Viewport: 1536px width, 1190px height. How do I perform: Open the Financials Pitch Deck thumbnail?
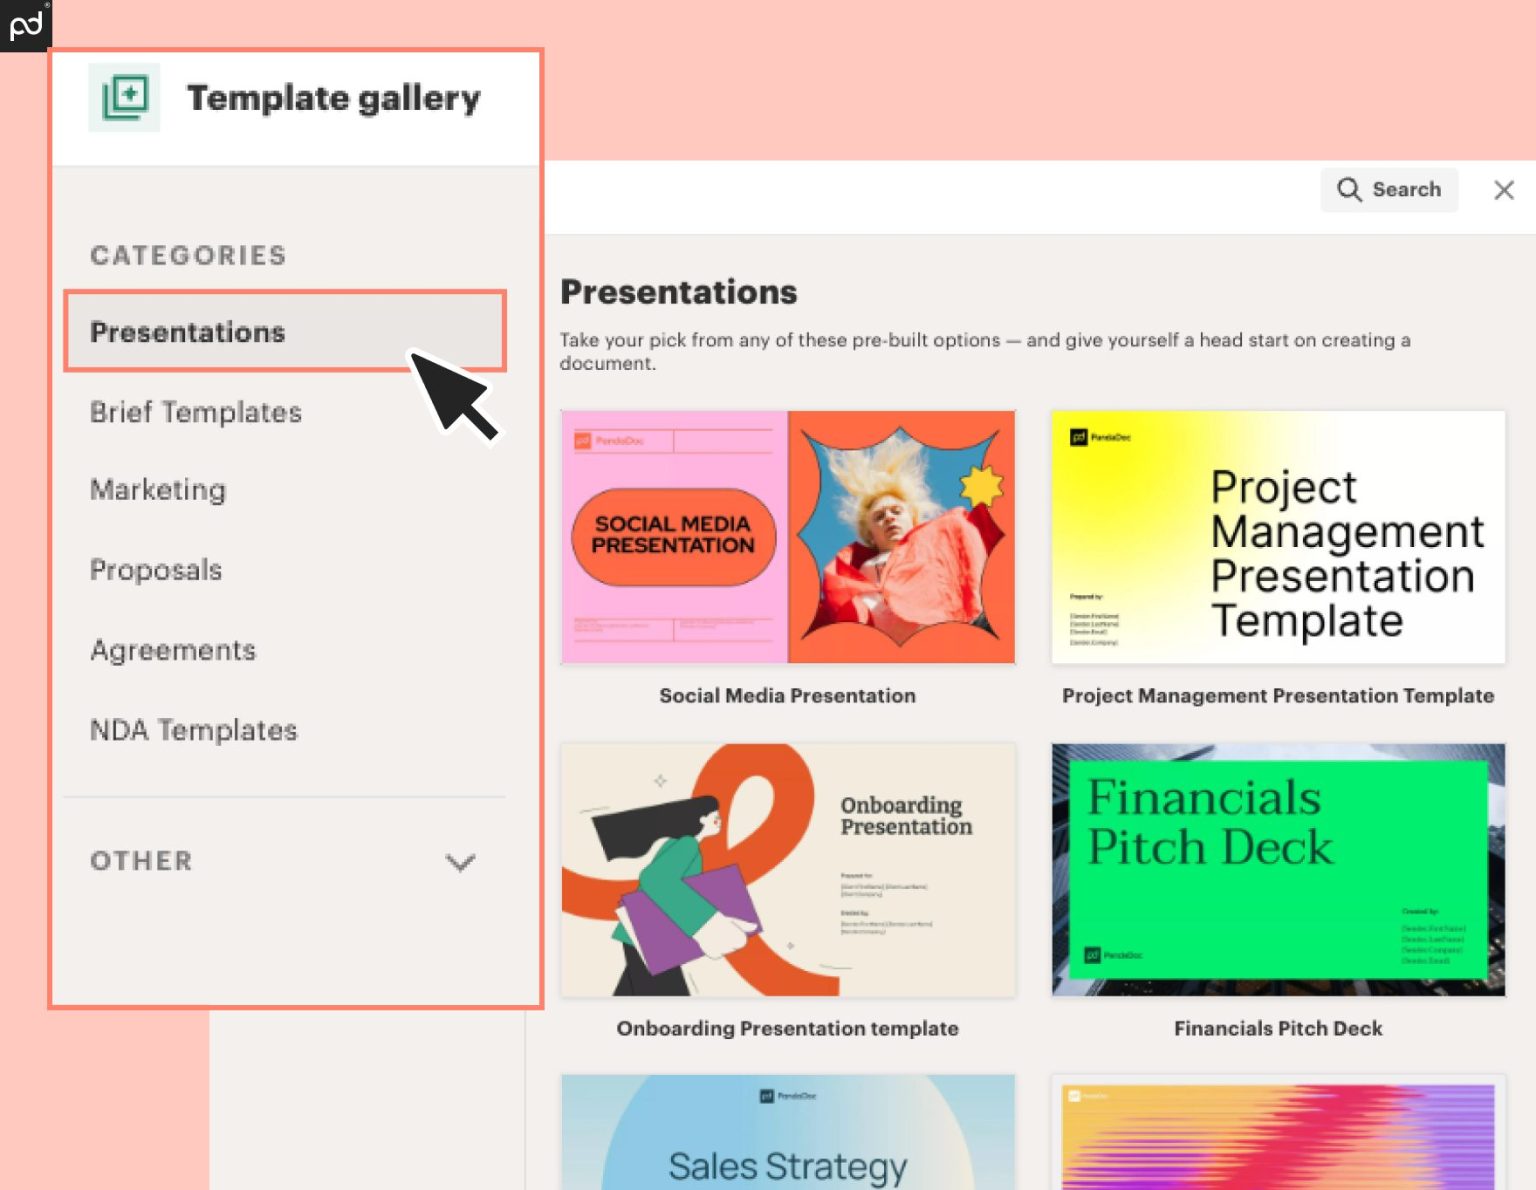pos(1278,869)
